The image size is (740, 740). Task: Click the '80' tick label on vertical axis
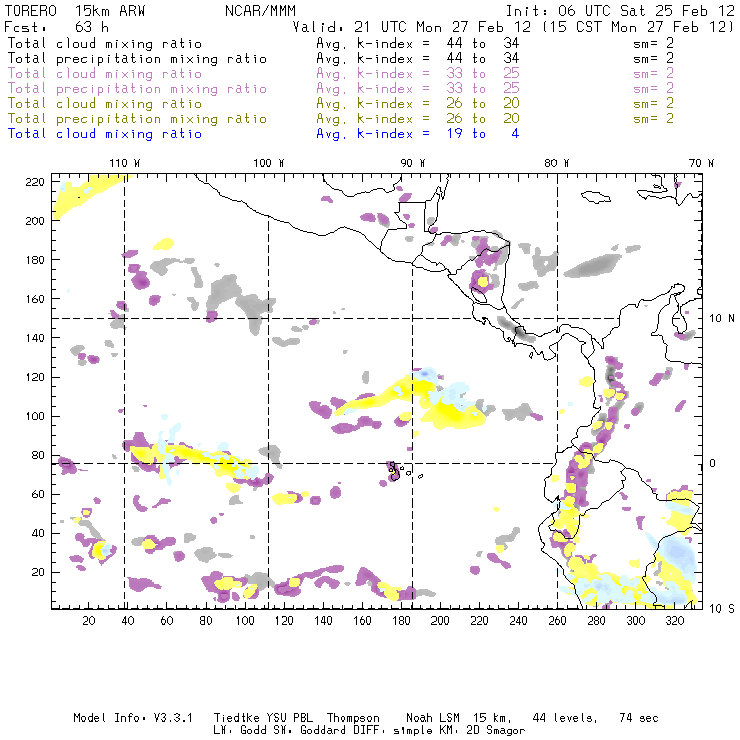[38, 455]
